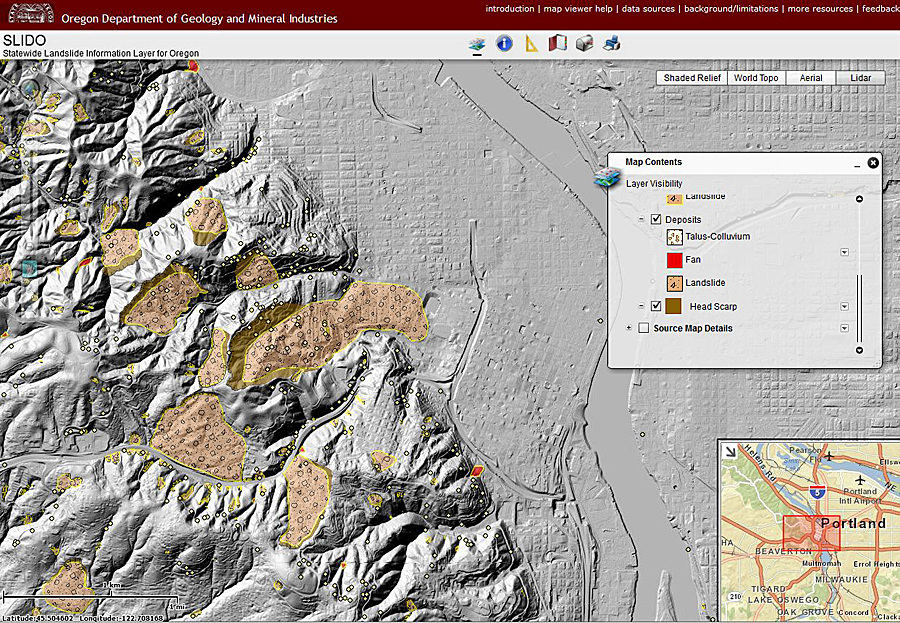Click the Fan layer red color swatch
Image resolution: width=900 pixels, height=623 pixels.
pyautogui.click(x=675, y=259)
